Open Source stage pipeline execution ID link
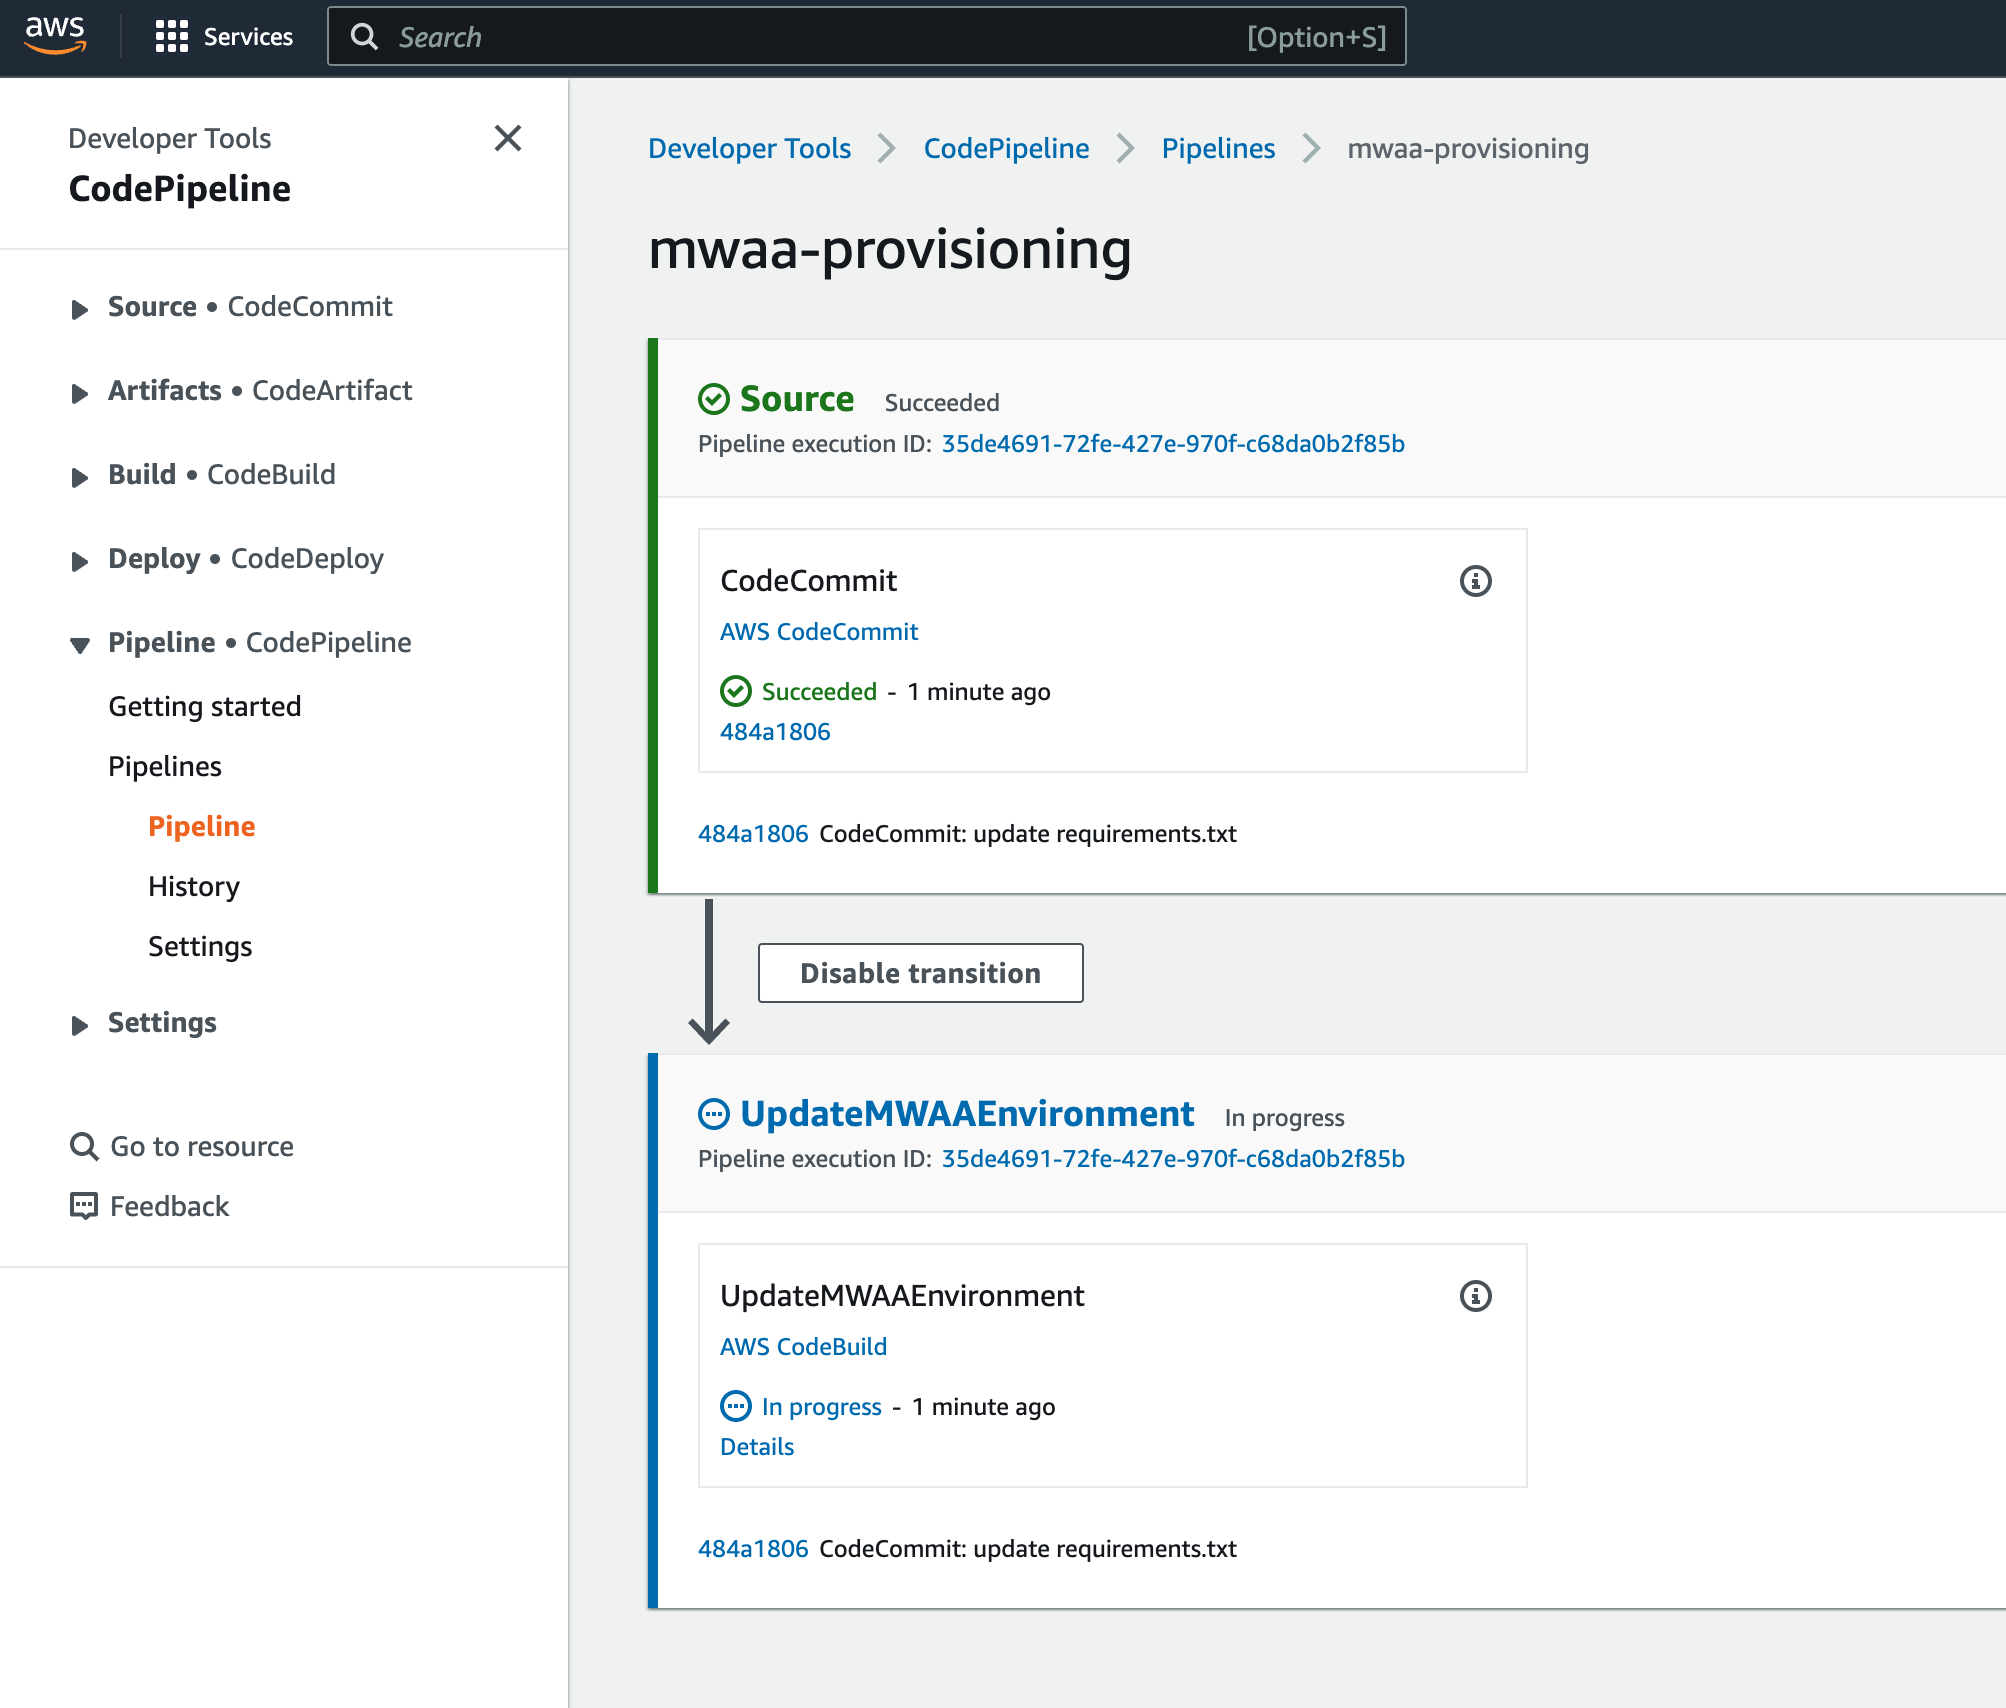This screenshot has height=1708, width=2006. pyautogui.click(x=1173, y=443)
